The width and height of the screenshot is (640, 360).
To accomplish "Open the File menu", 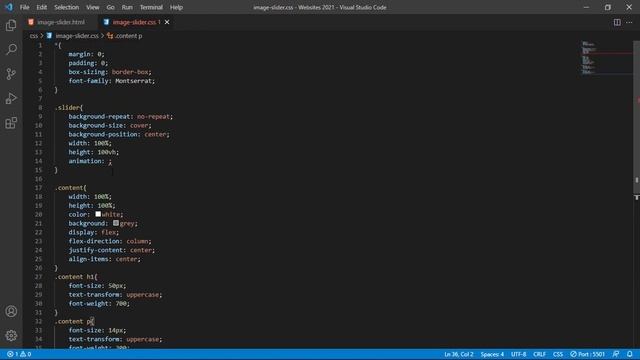I will (24, 7).
